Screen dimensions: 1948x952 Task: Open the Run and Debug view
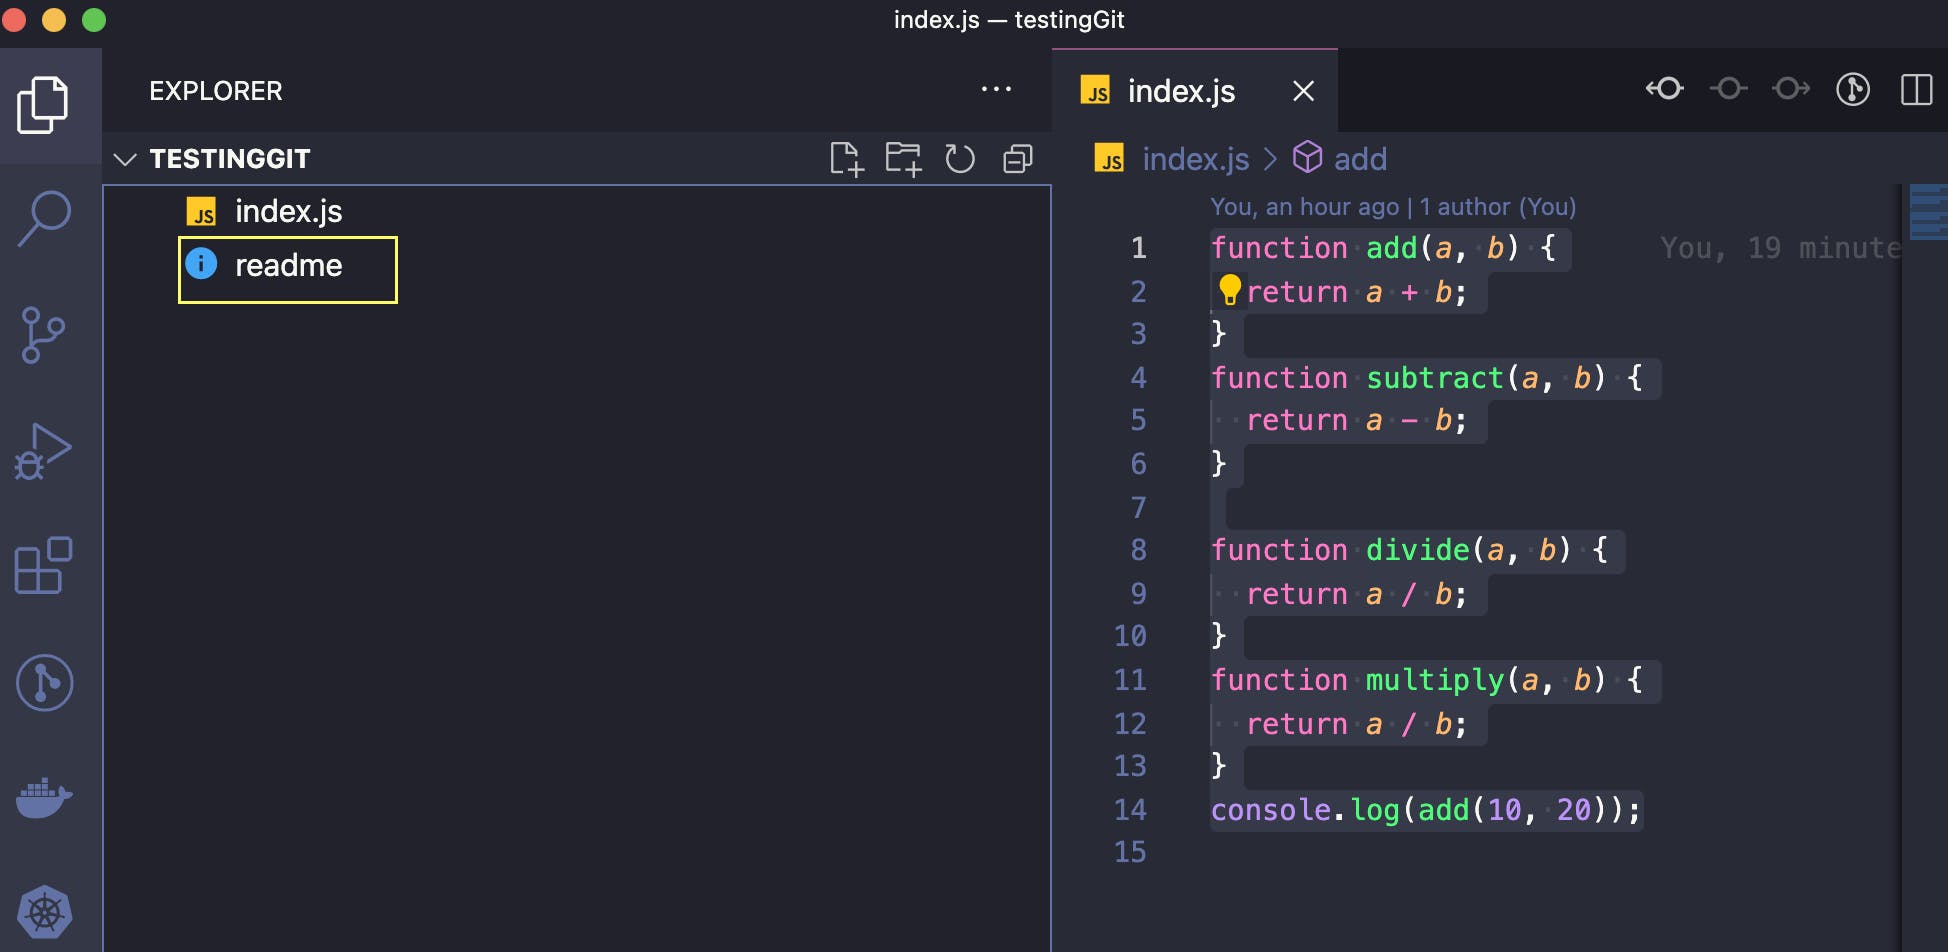(x=43, y=451)
